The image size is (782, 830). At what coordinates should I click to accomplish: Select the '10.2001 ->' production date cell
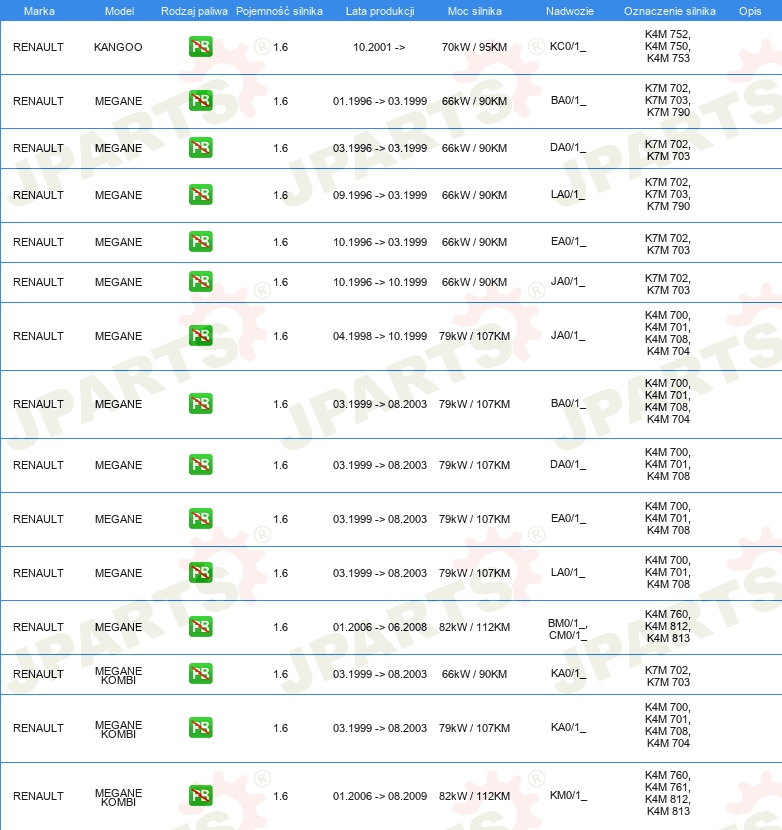tap(379, 47)
